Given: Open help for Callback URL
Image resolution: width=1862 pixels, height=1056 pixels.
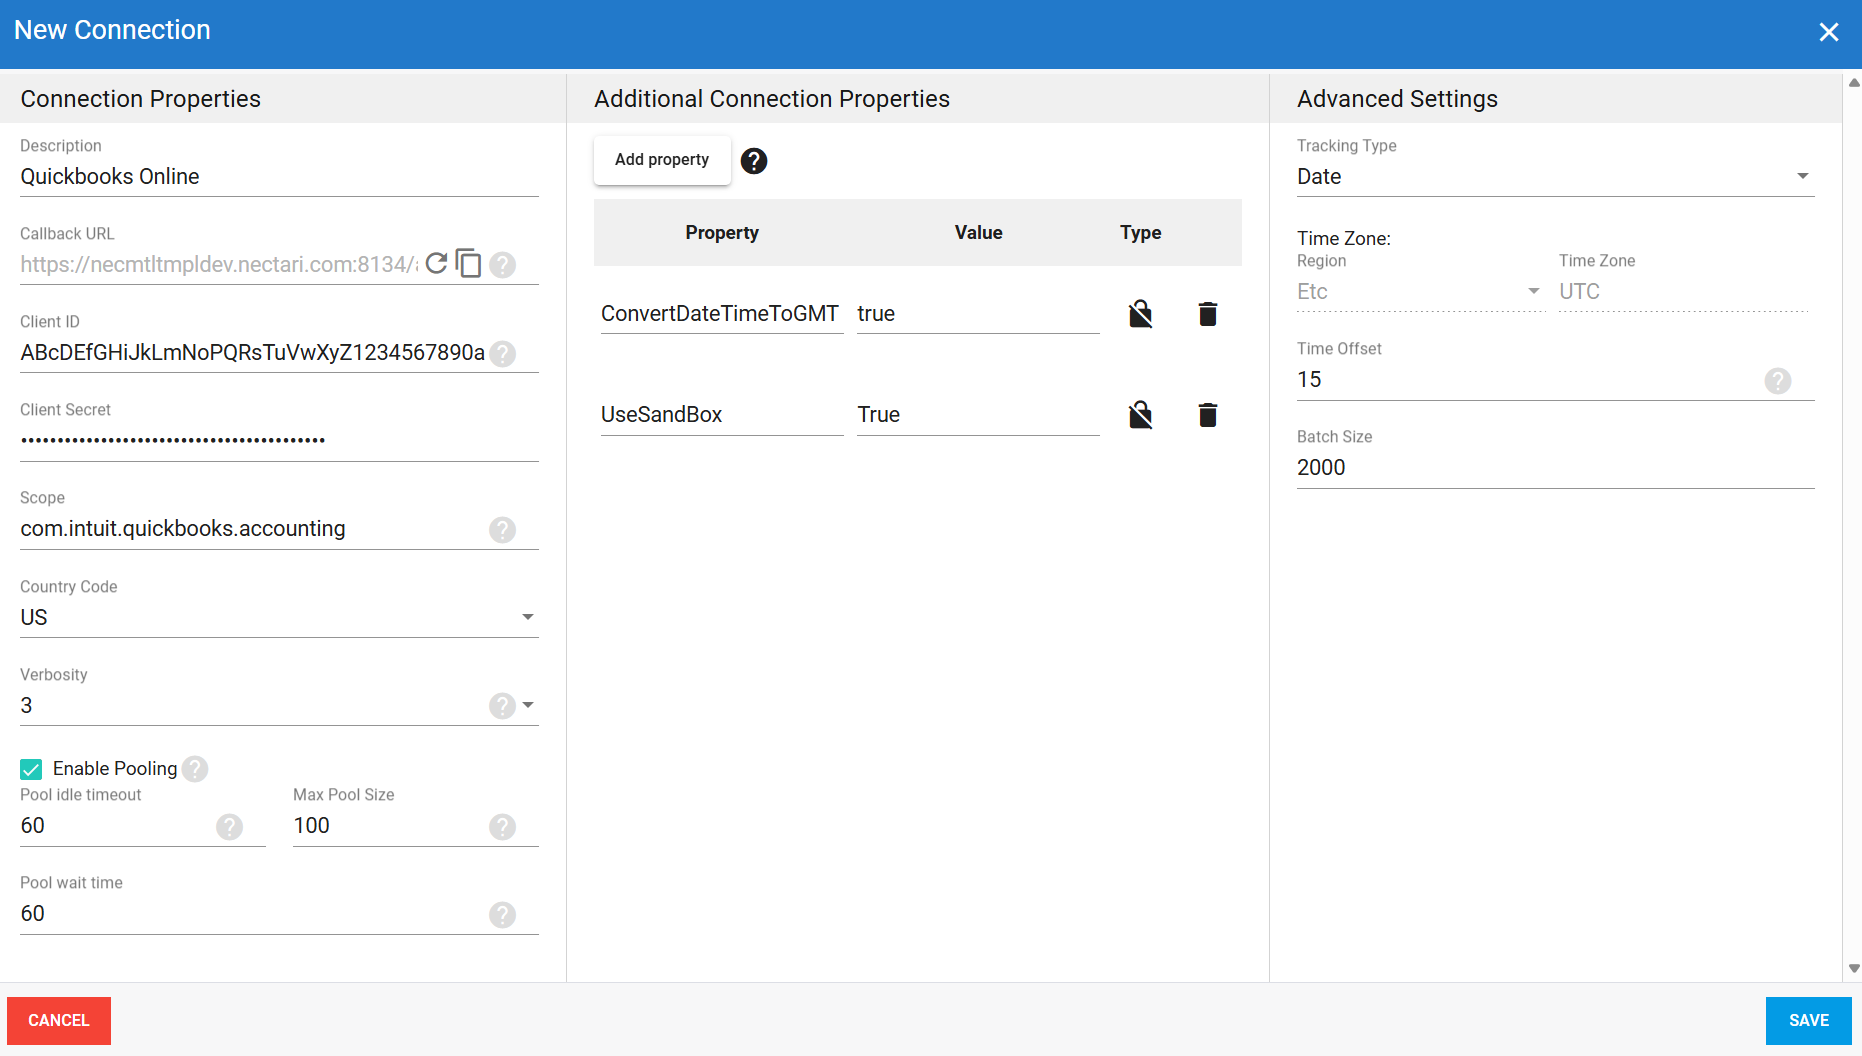Looking at the screenshot, I should pos(503,265).
